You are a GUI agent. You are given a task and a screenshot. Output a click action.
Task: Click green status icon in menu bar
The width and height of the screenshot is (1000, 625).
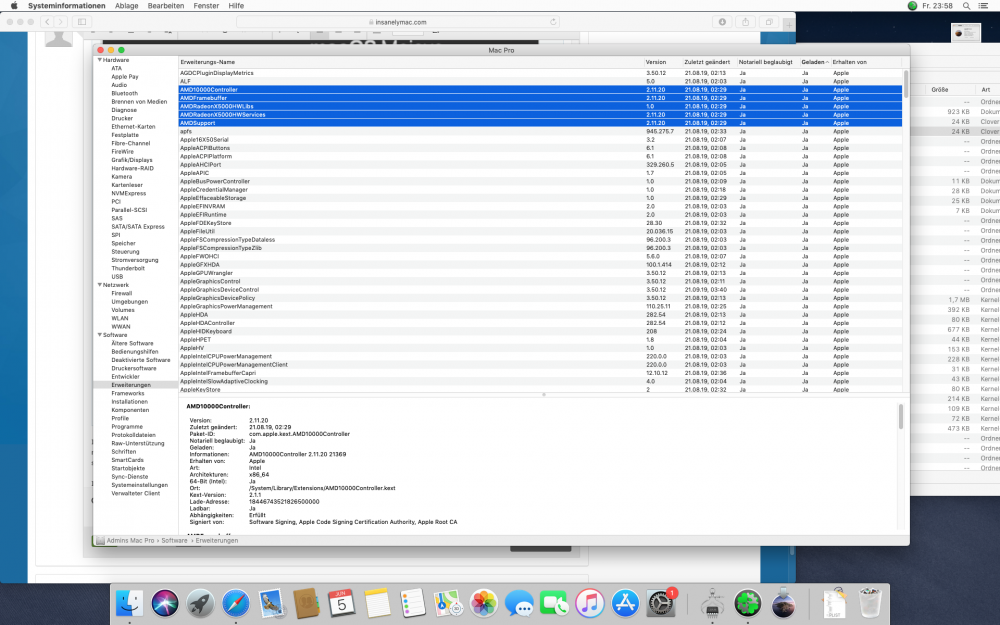click(912, 6)
